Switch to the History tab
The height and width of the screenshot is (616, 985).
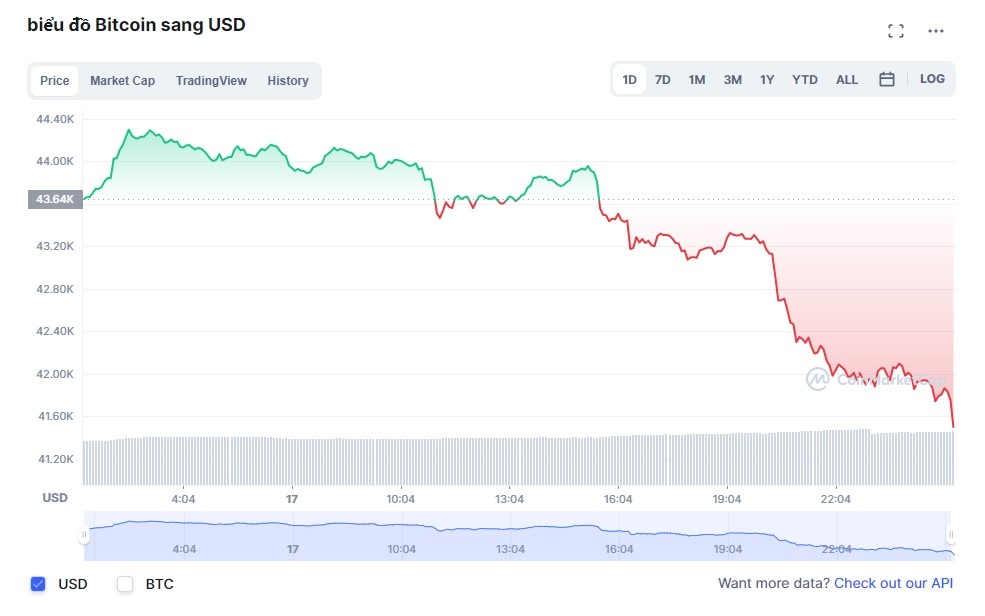(x=288, y=81)
